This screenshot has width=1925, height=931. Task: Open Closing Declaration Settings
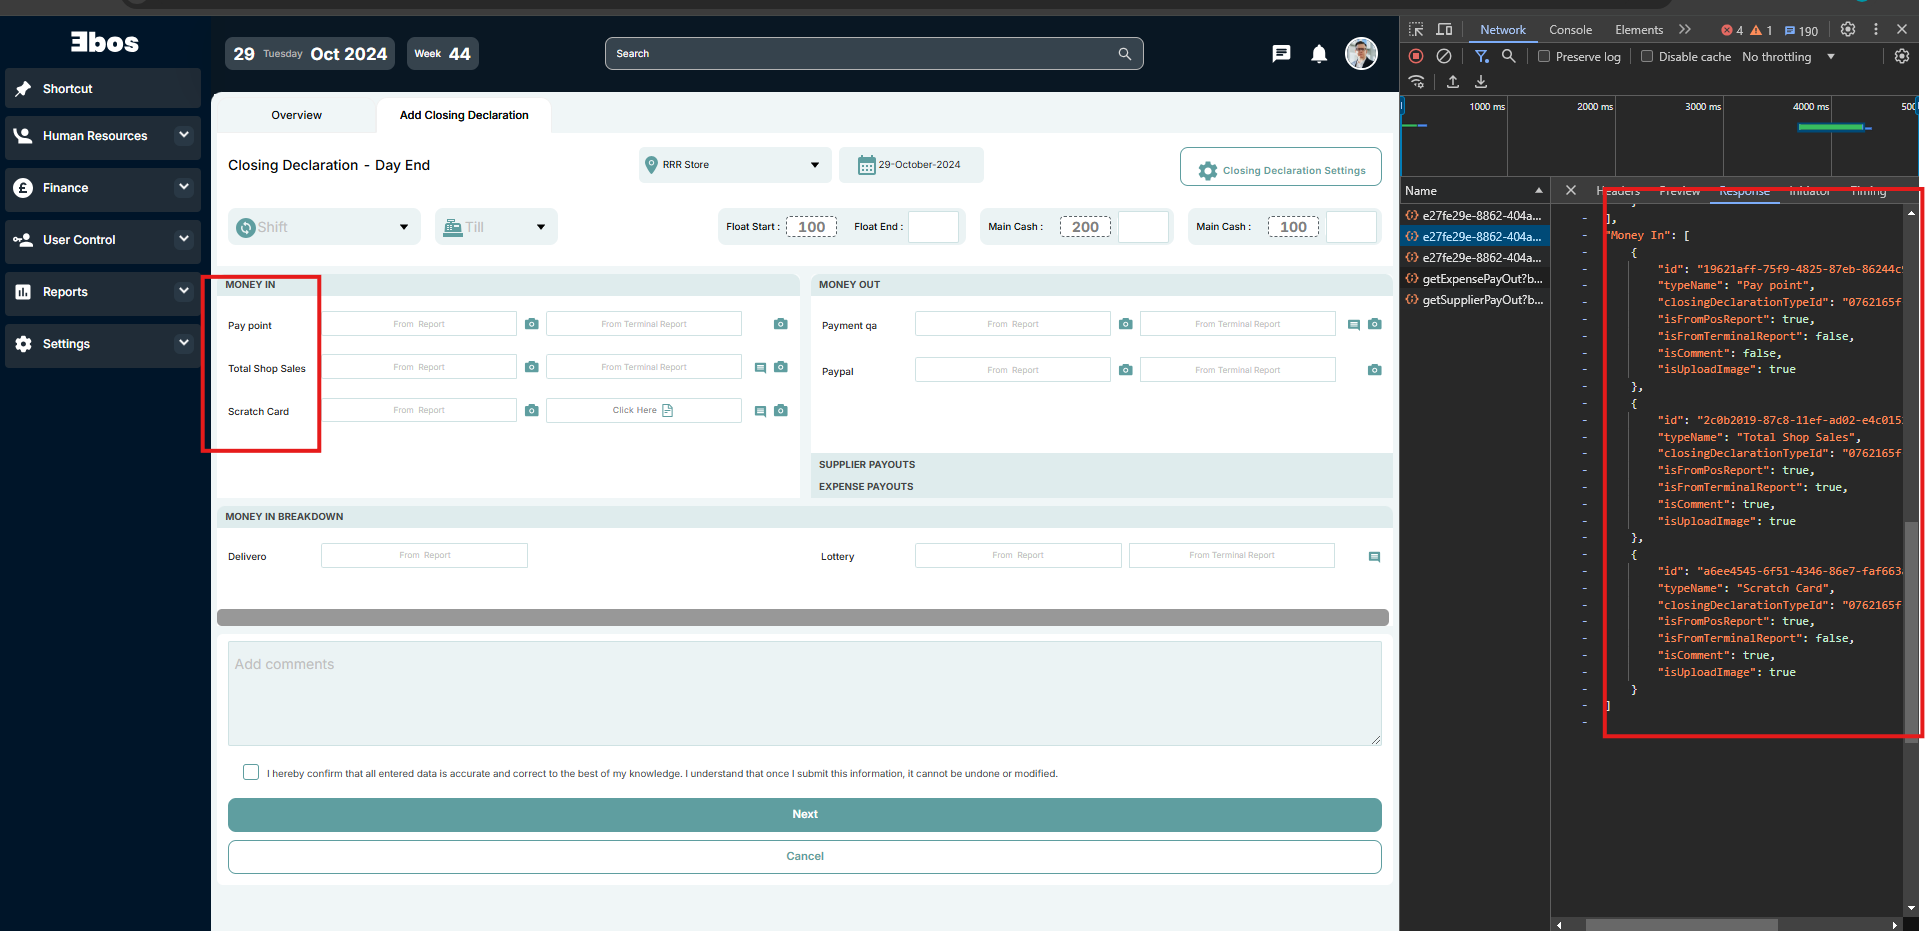pos(1281,167)
